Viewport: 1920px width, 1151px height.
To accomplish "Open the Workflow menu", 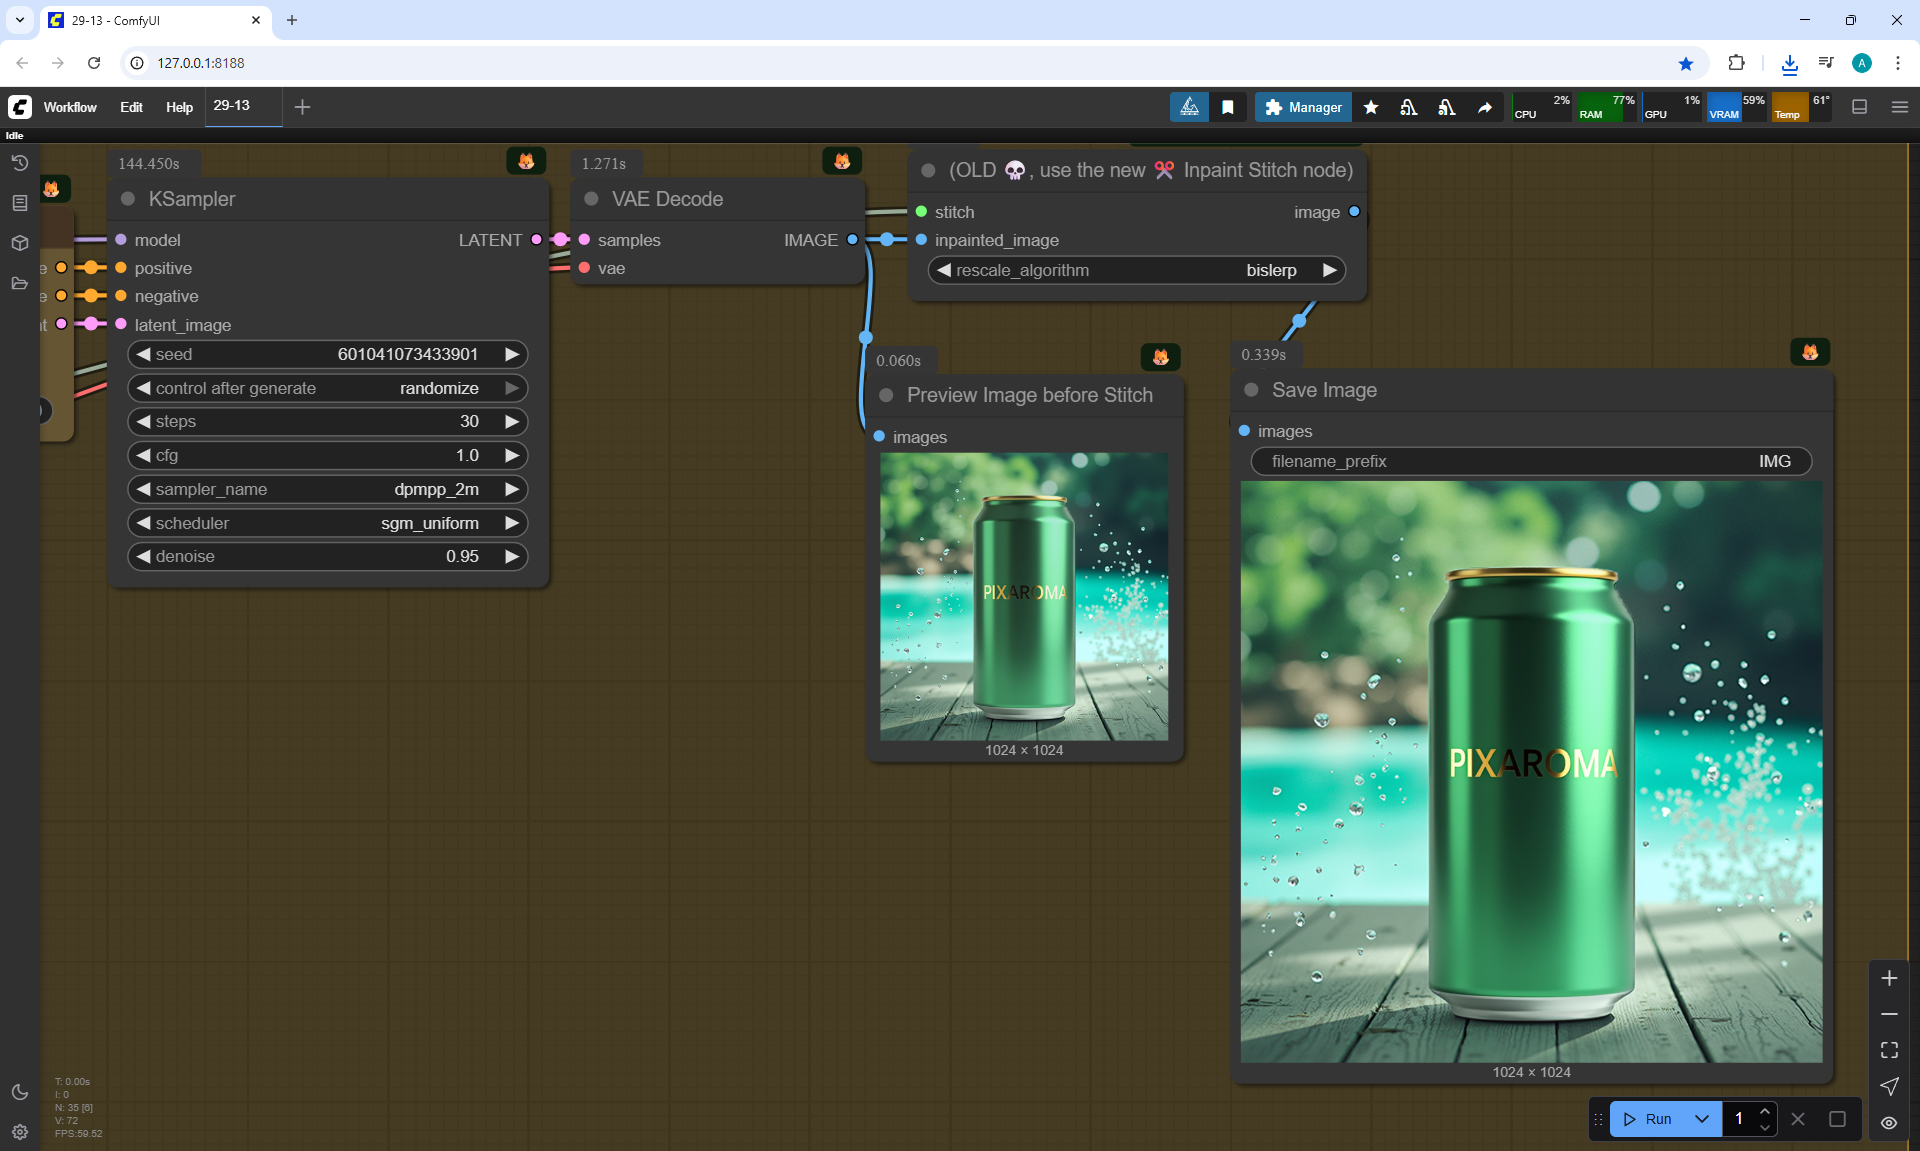I will tap(70, 107).
